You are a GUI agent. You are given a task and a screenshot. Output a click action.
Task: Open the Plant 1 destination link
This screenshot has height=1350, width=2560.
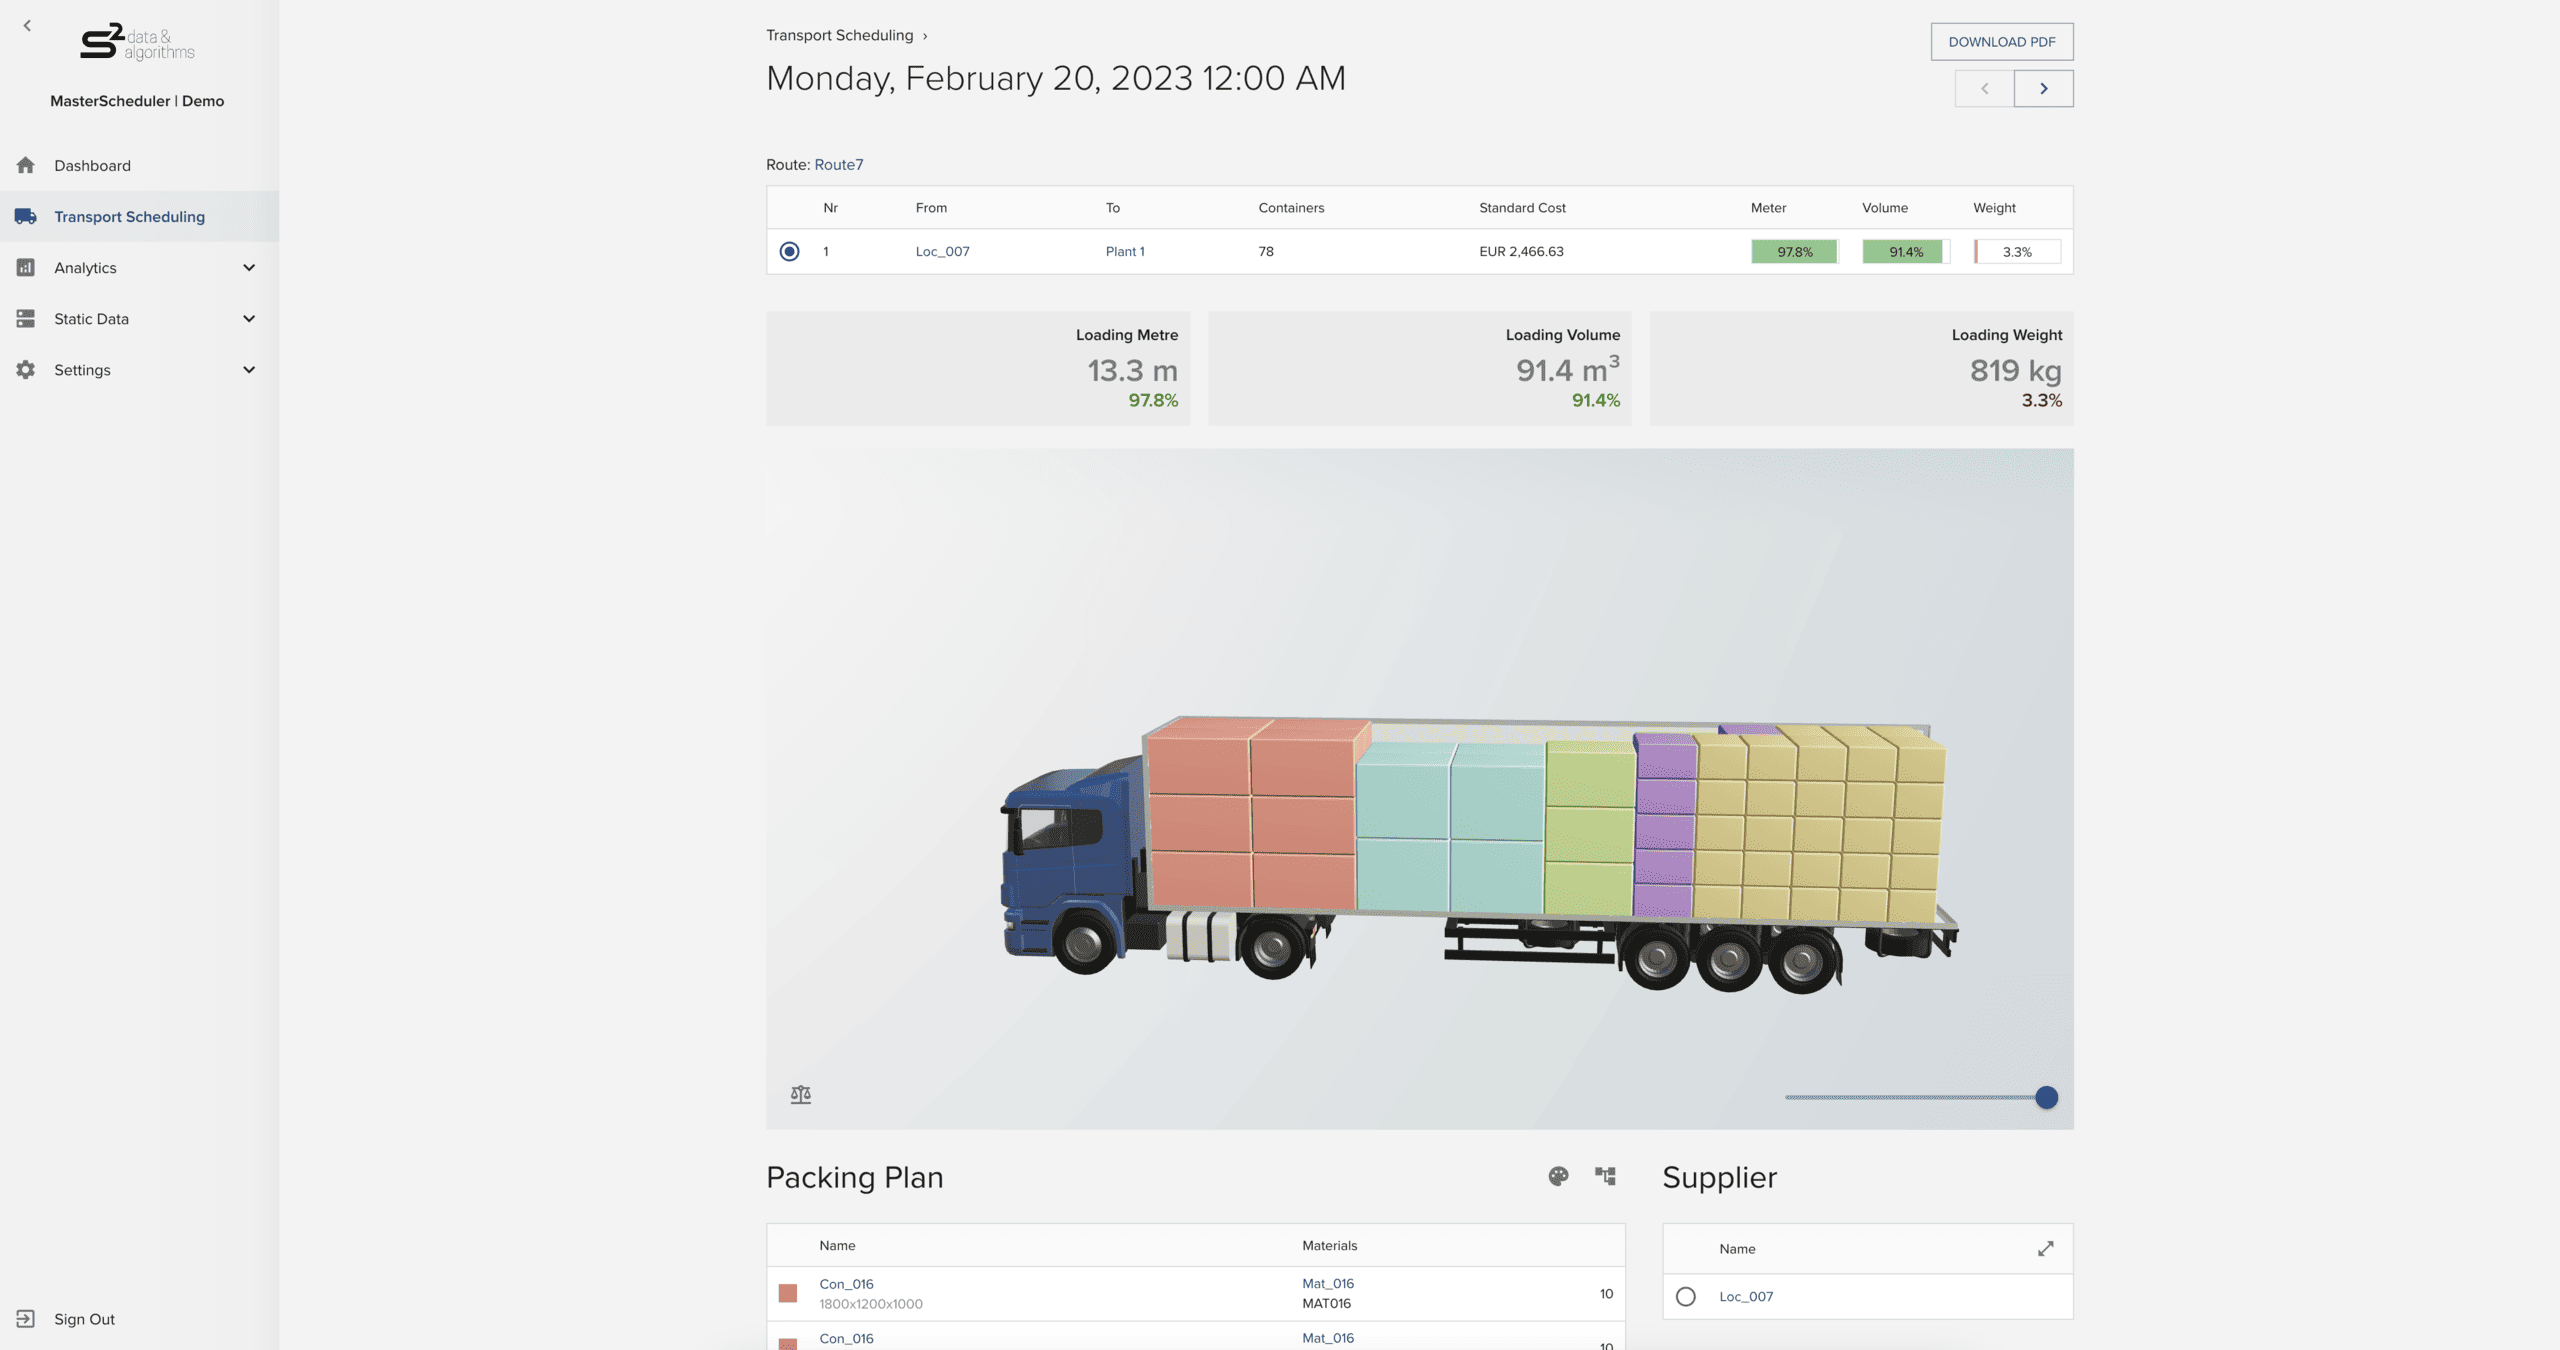pyautogui.click(x=1125, y=251)
